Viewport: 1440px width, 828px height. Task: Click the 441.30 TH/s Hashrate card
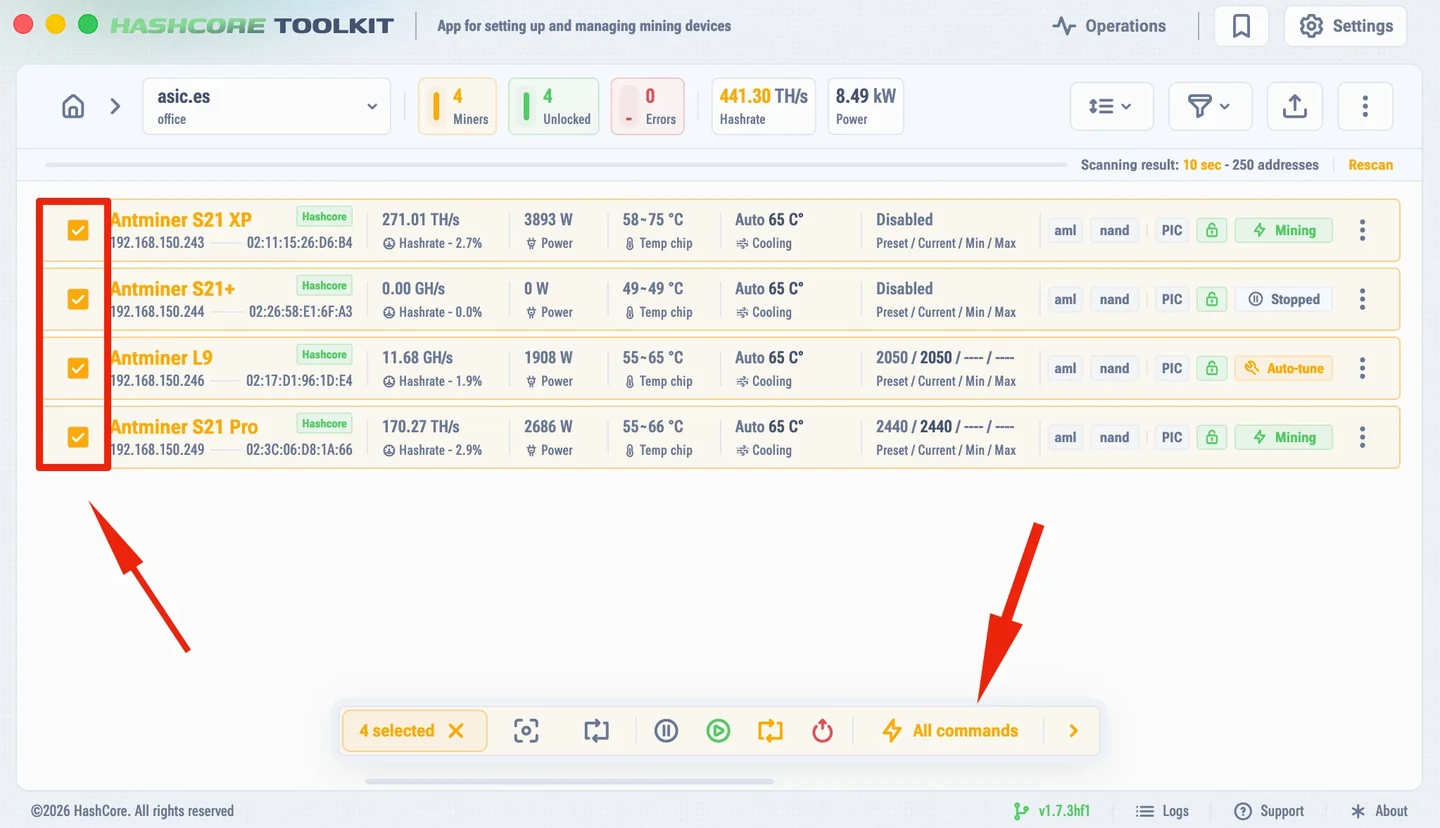point(764,106)
